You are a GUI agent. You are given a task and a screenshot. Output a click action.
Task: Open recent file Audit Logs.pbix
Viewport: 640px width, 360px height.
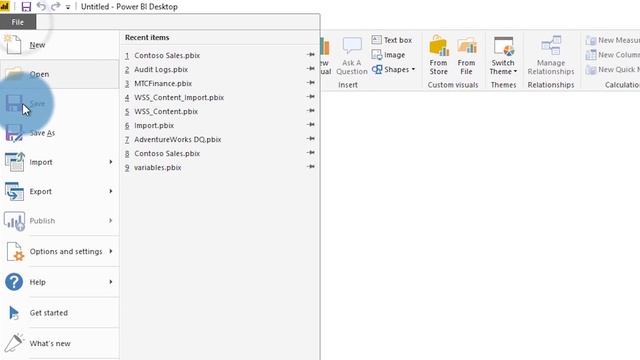pyautogui.click(x=161, y=69)
